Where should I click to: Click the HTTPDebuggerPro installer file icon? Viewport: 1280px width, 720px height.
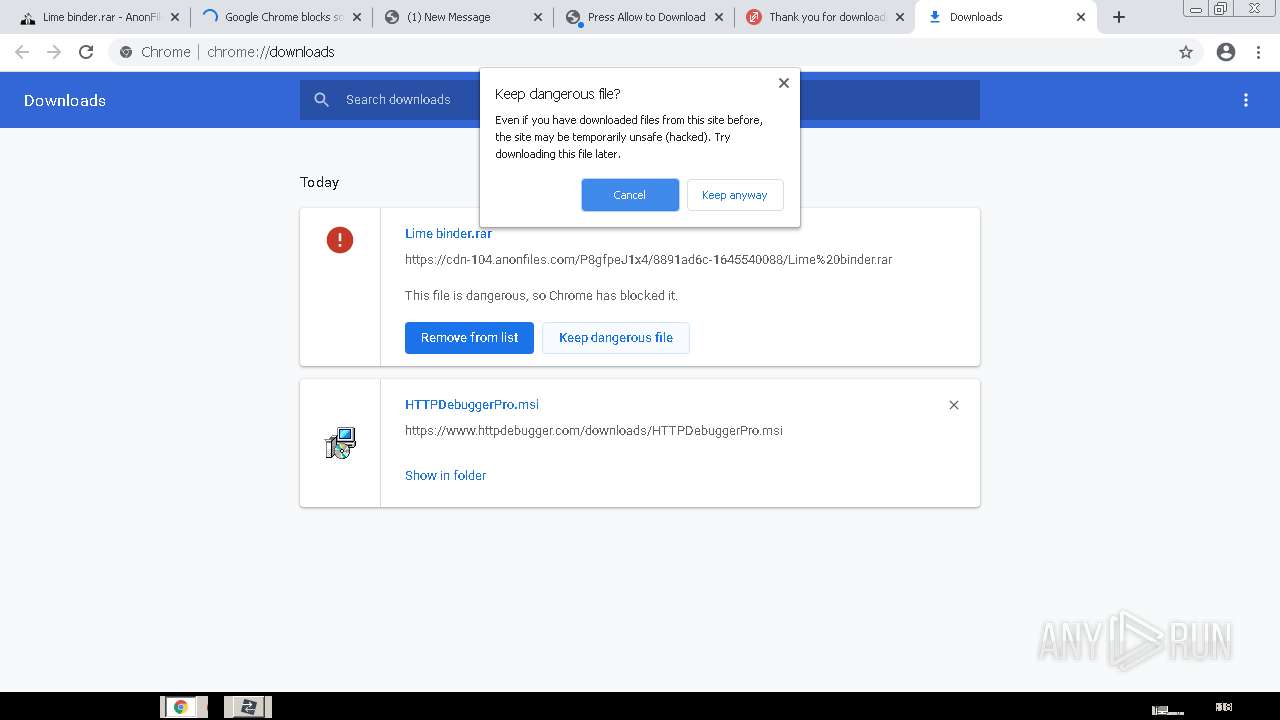[x=340, y=443]
